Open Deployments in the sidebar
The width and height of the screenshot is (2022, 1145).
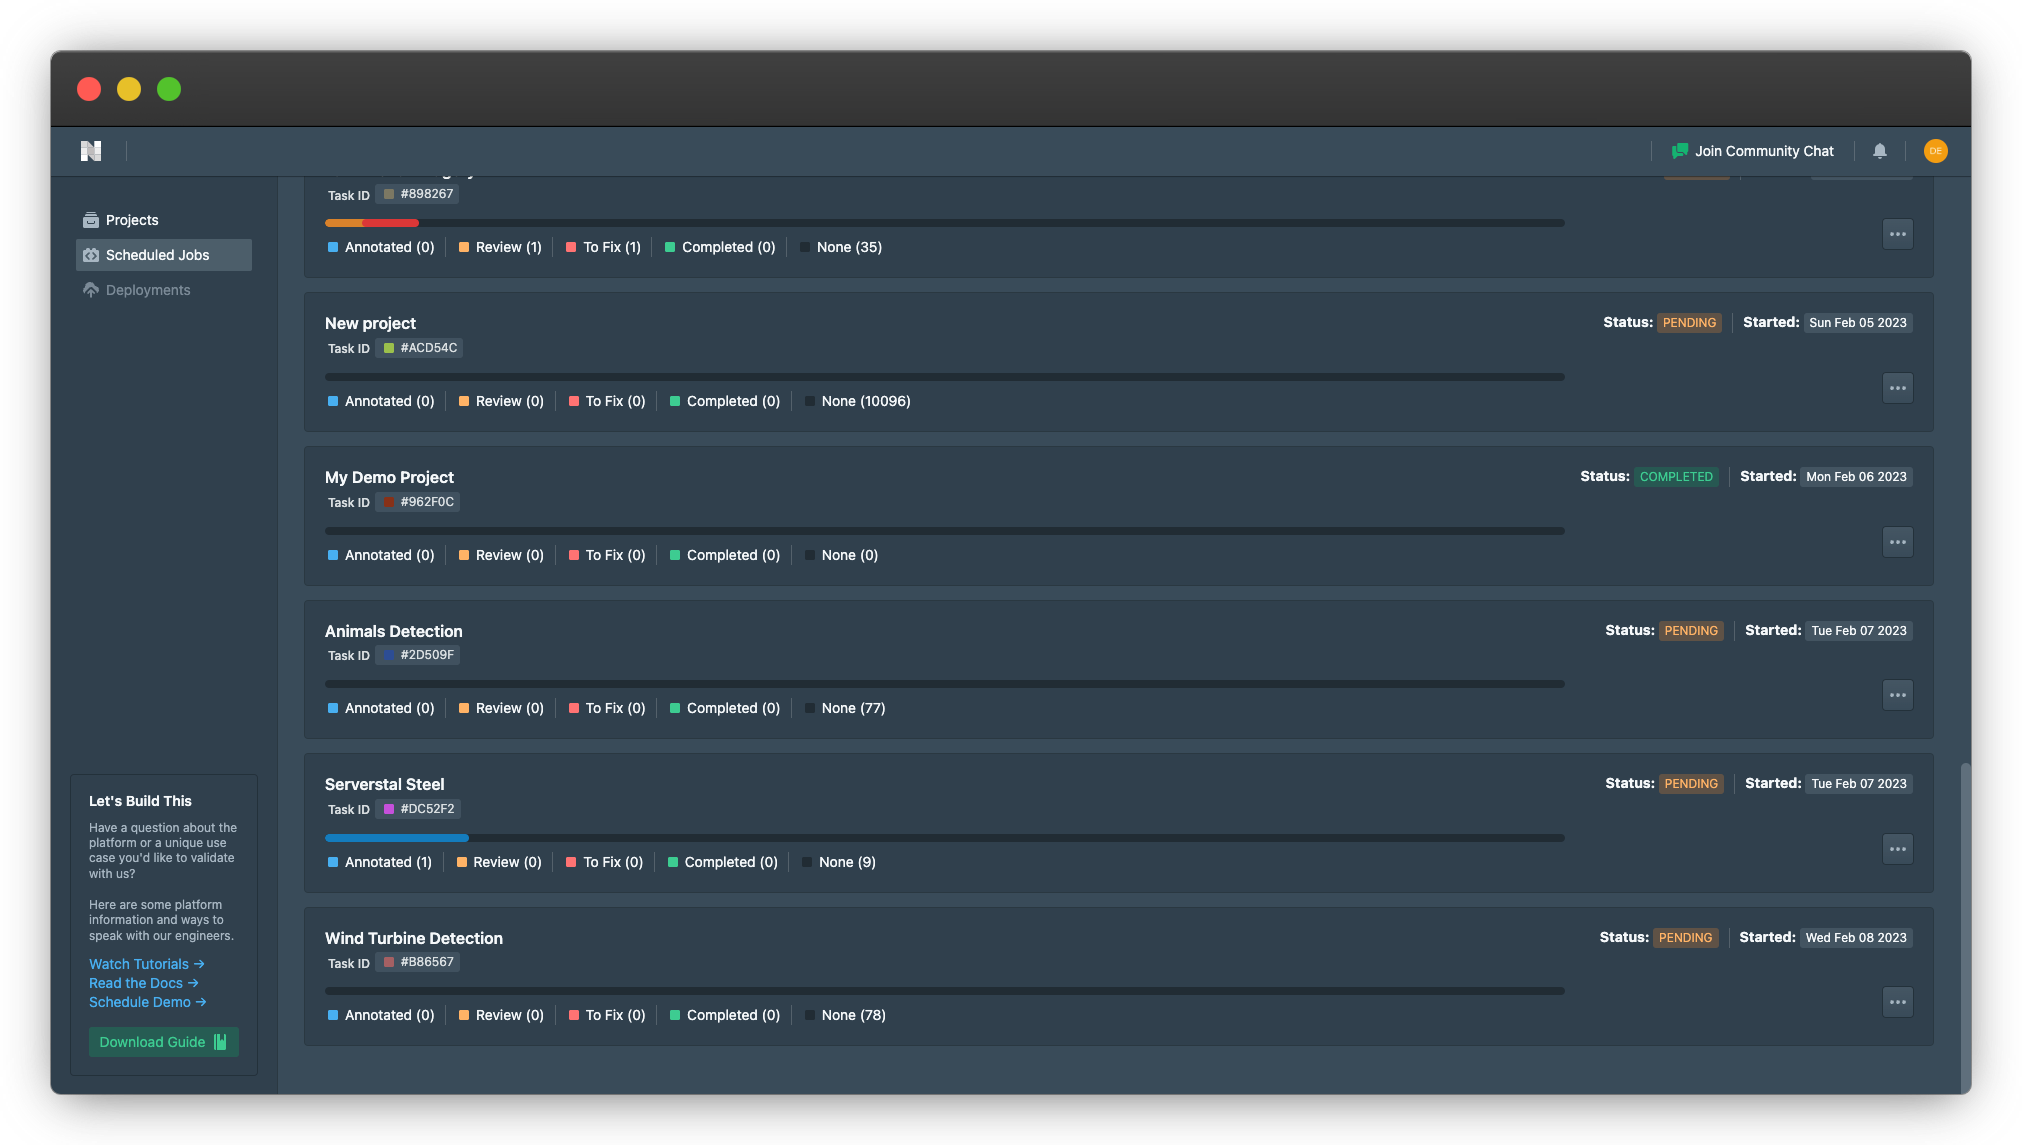tap(164, 290)
